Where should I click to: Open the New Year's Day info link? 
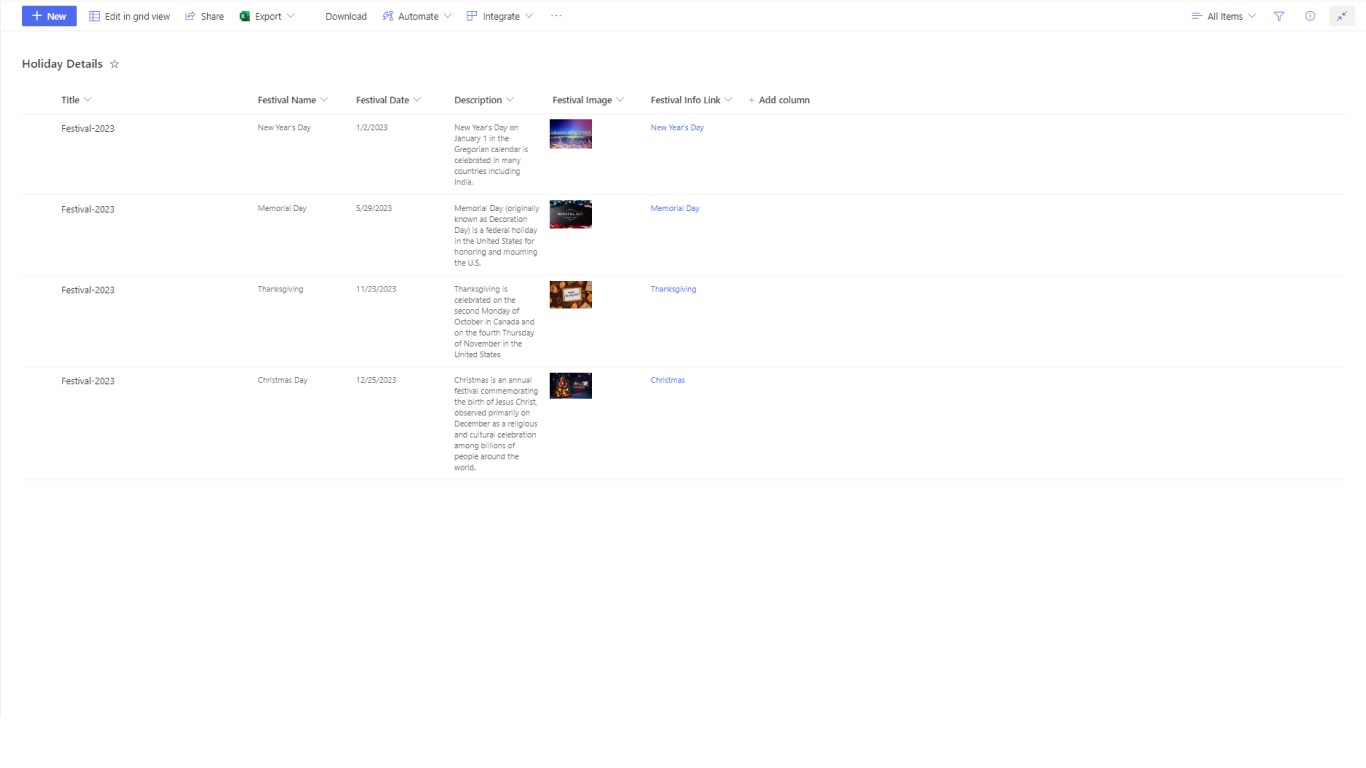(x=677, y=128)
